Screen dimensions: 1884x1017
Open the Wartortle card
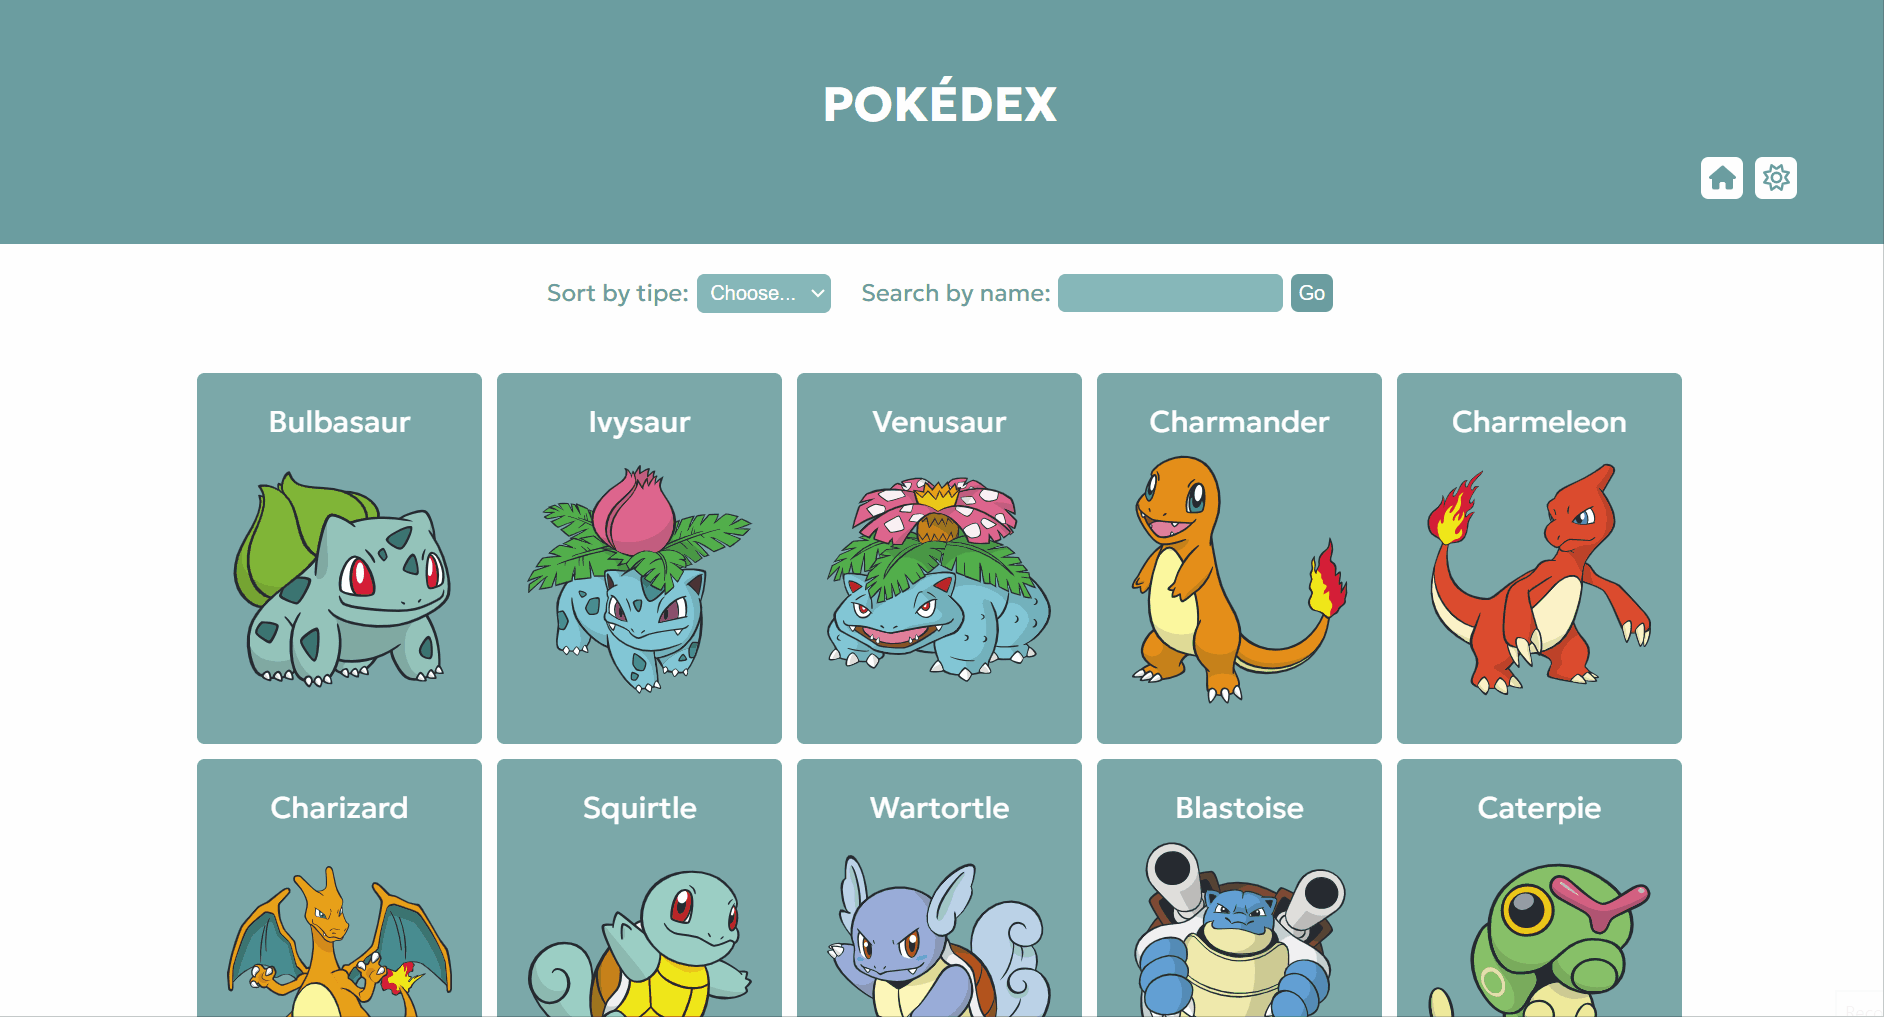click(x=939, y=888)
